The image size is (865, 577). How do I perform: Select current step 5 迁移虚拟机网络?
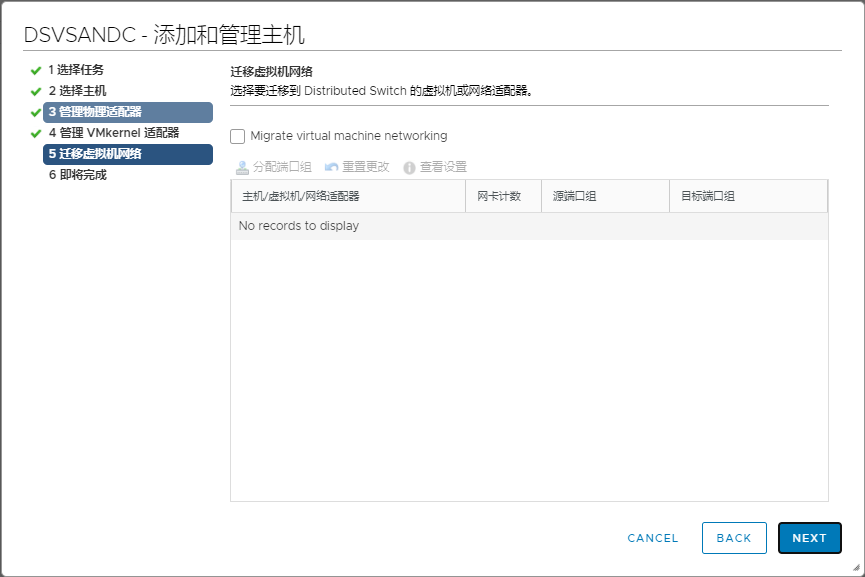point(95,154)
